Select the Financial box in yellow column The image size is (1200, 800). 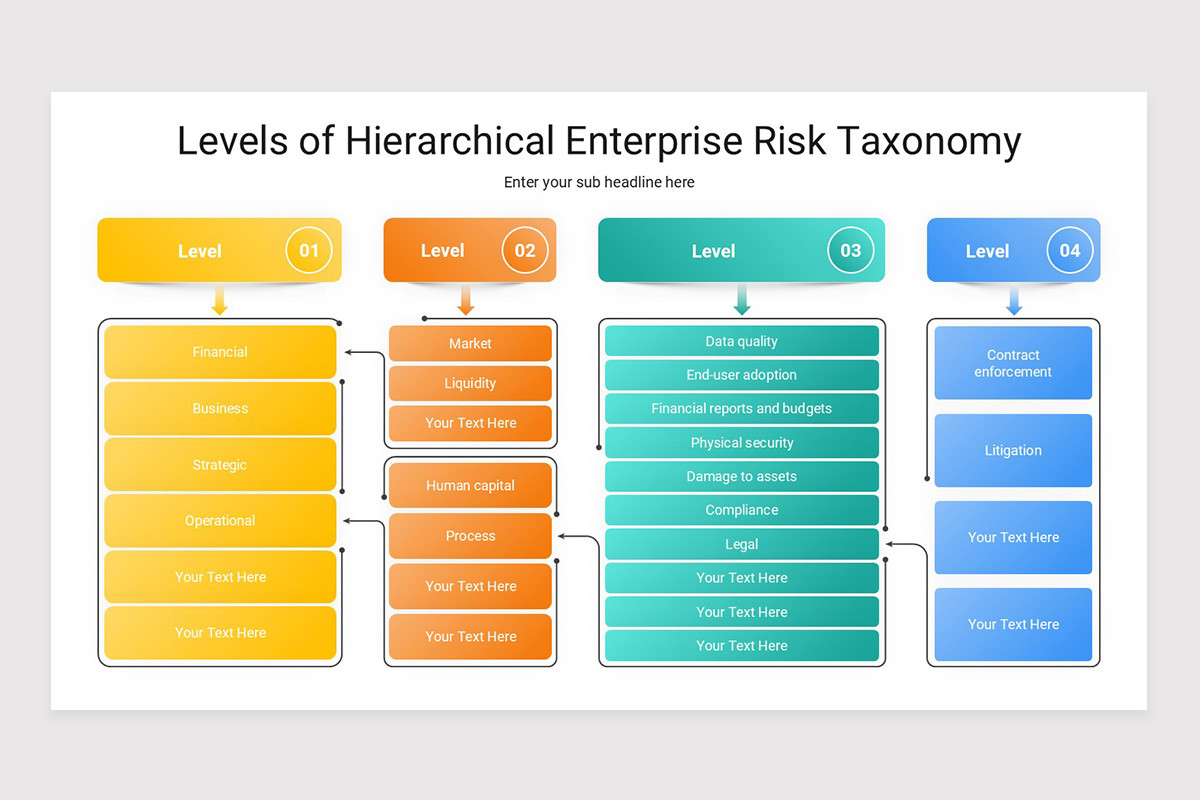point(220,352)
